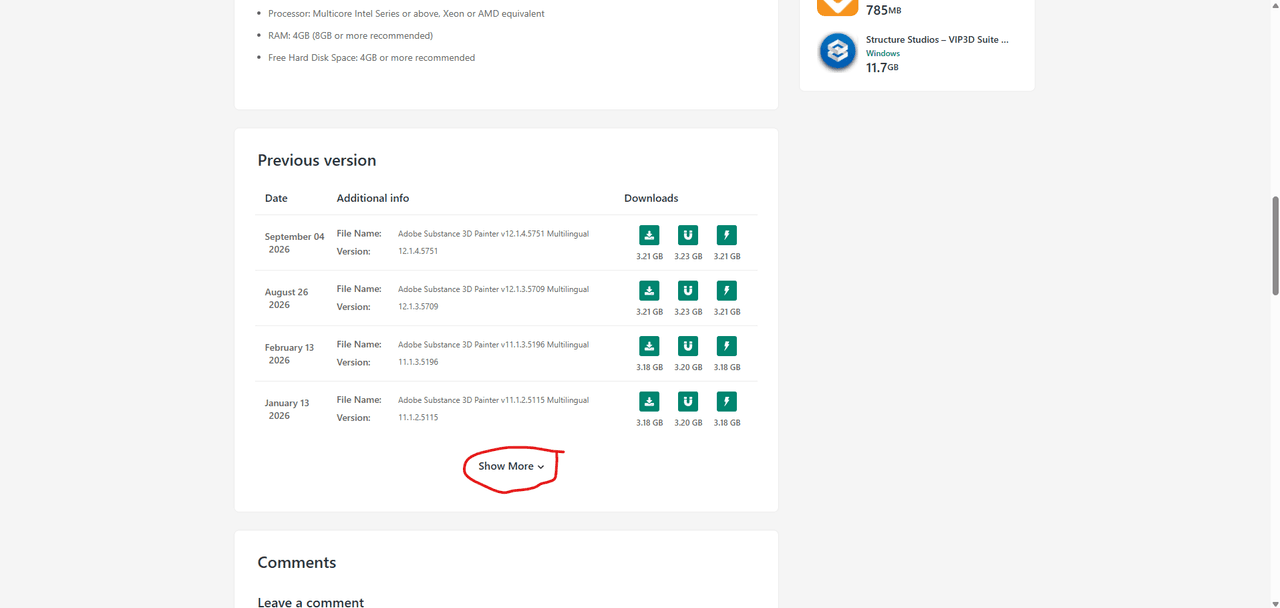Screen dimensions: 1280x608
Task: Click file name Adobe Substance 3D Painter v11.1.3.5196 Multilingual
Action: [493, 345]
